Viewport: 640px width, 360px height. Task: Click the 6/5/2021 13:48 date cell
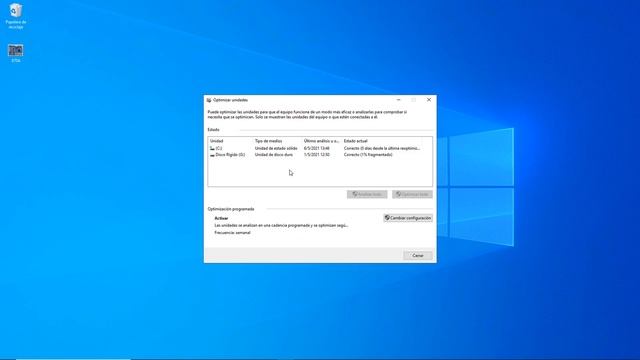(316, 148)
